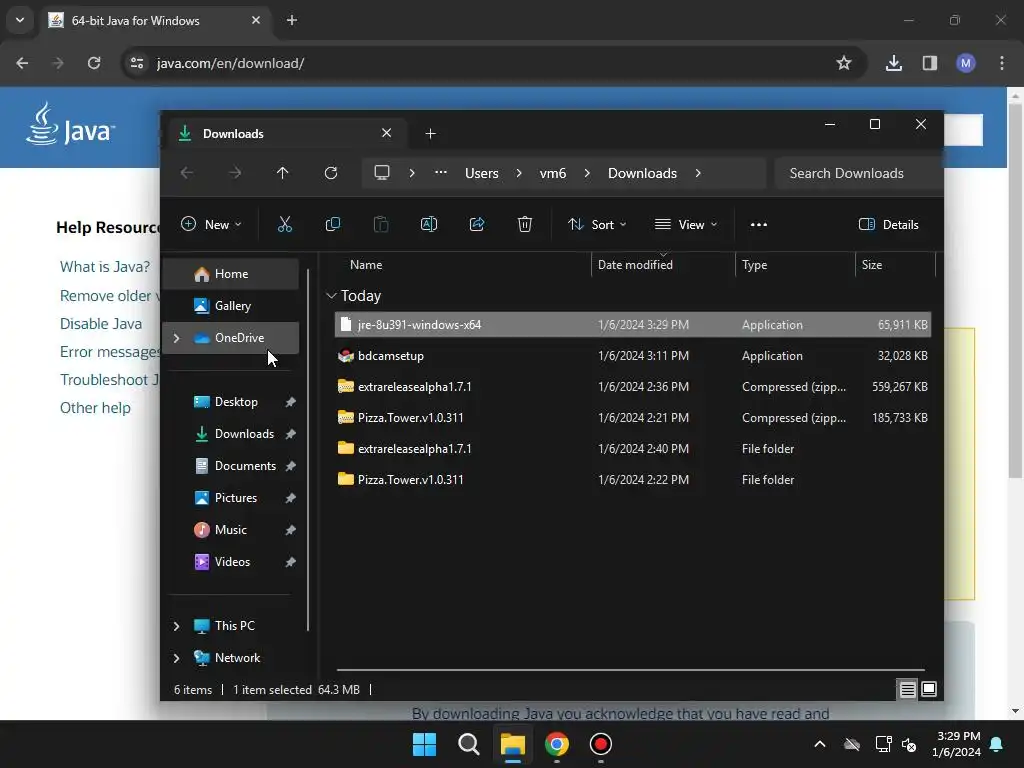Go up one folder level in Explorer

282,173
